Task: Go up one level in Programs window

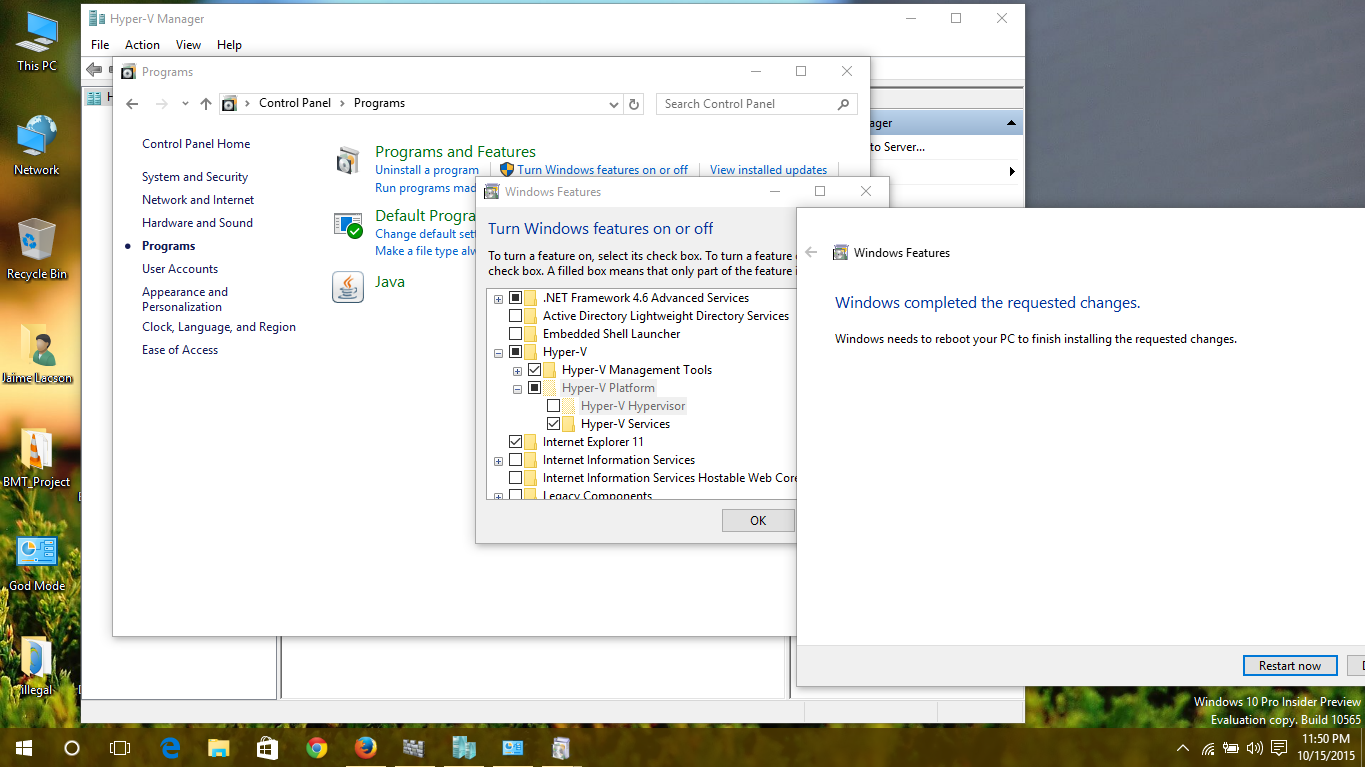Action: coord(206,104)
